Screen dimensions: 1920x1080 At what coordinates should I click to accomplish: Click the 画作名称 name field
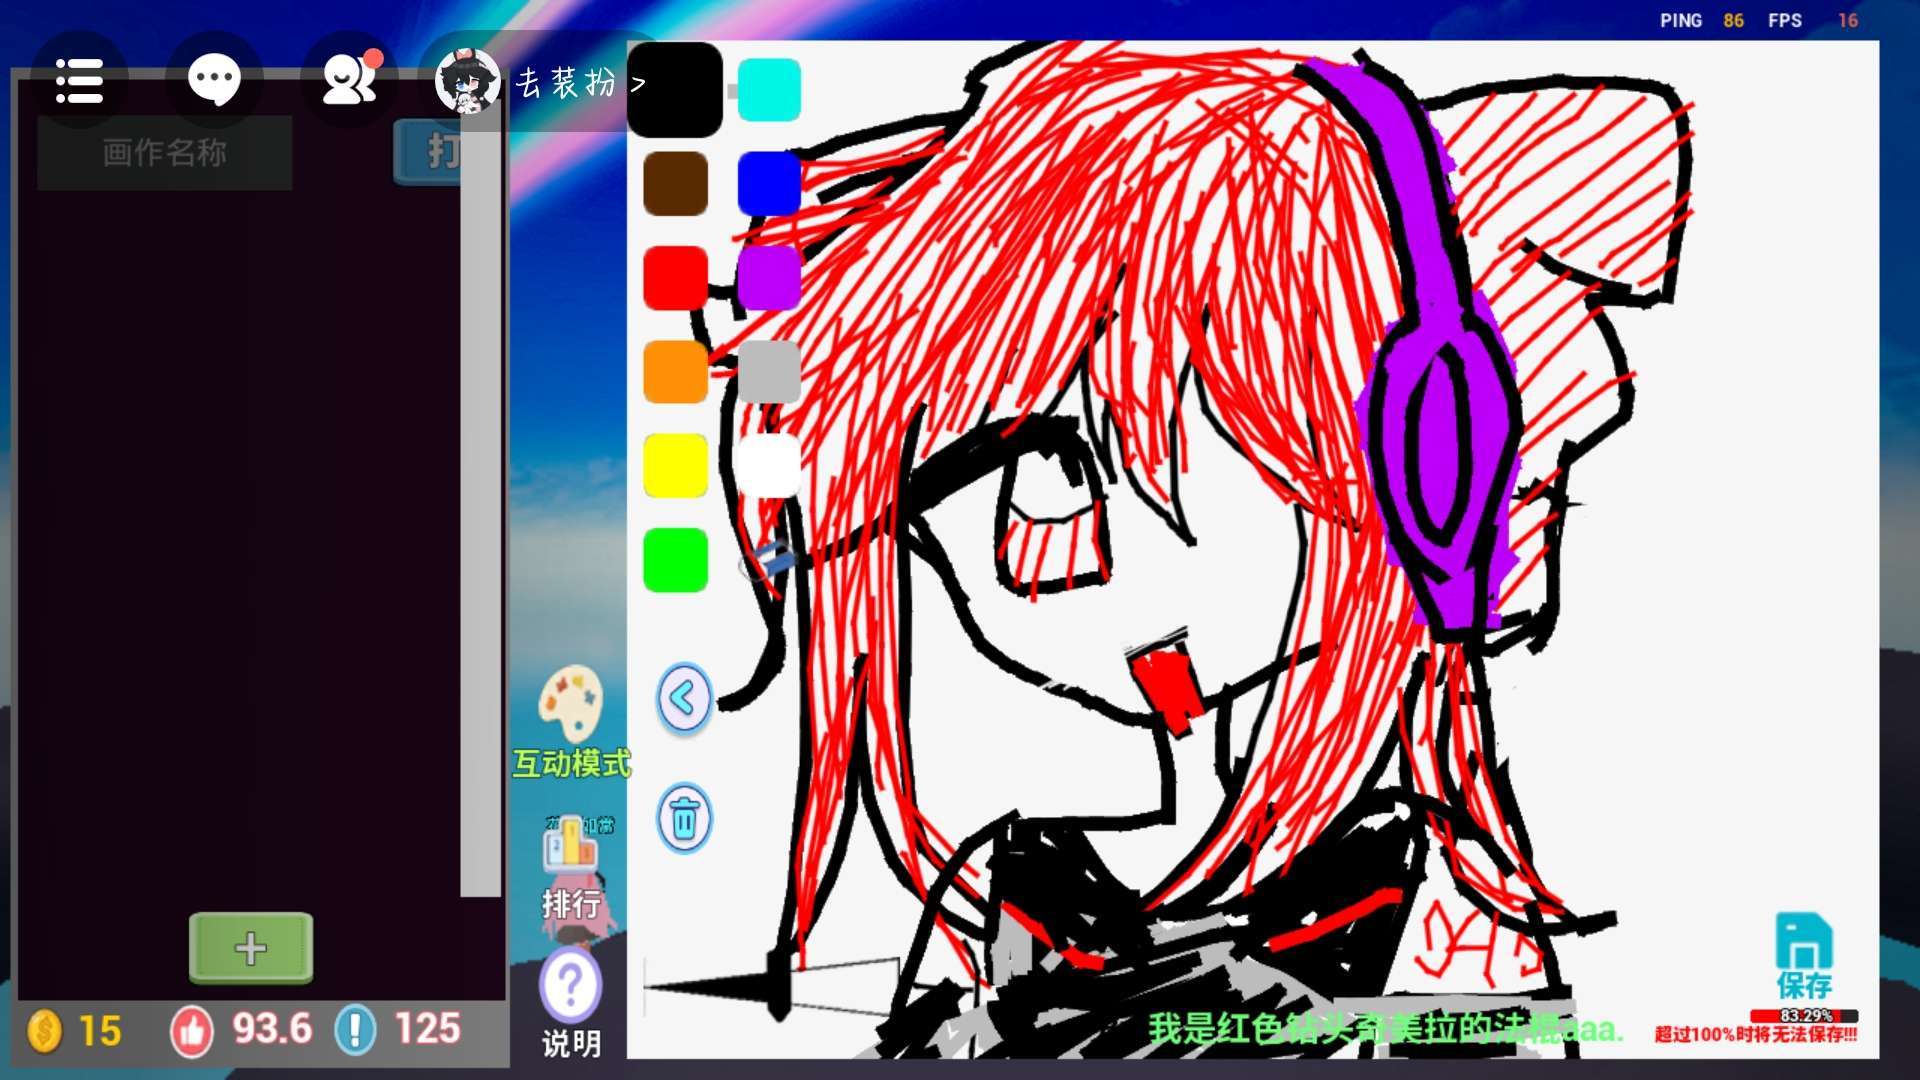[x=165, y=153]
